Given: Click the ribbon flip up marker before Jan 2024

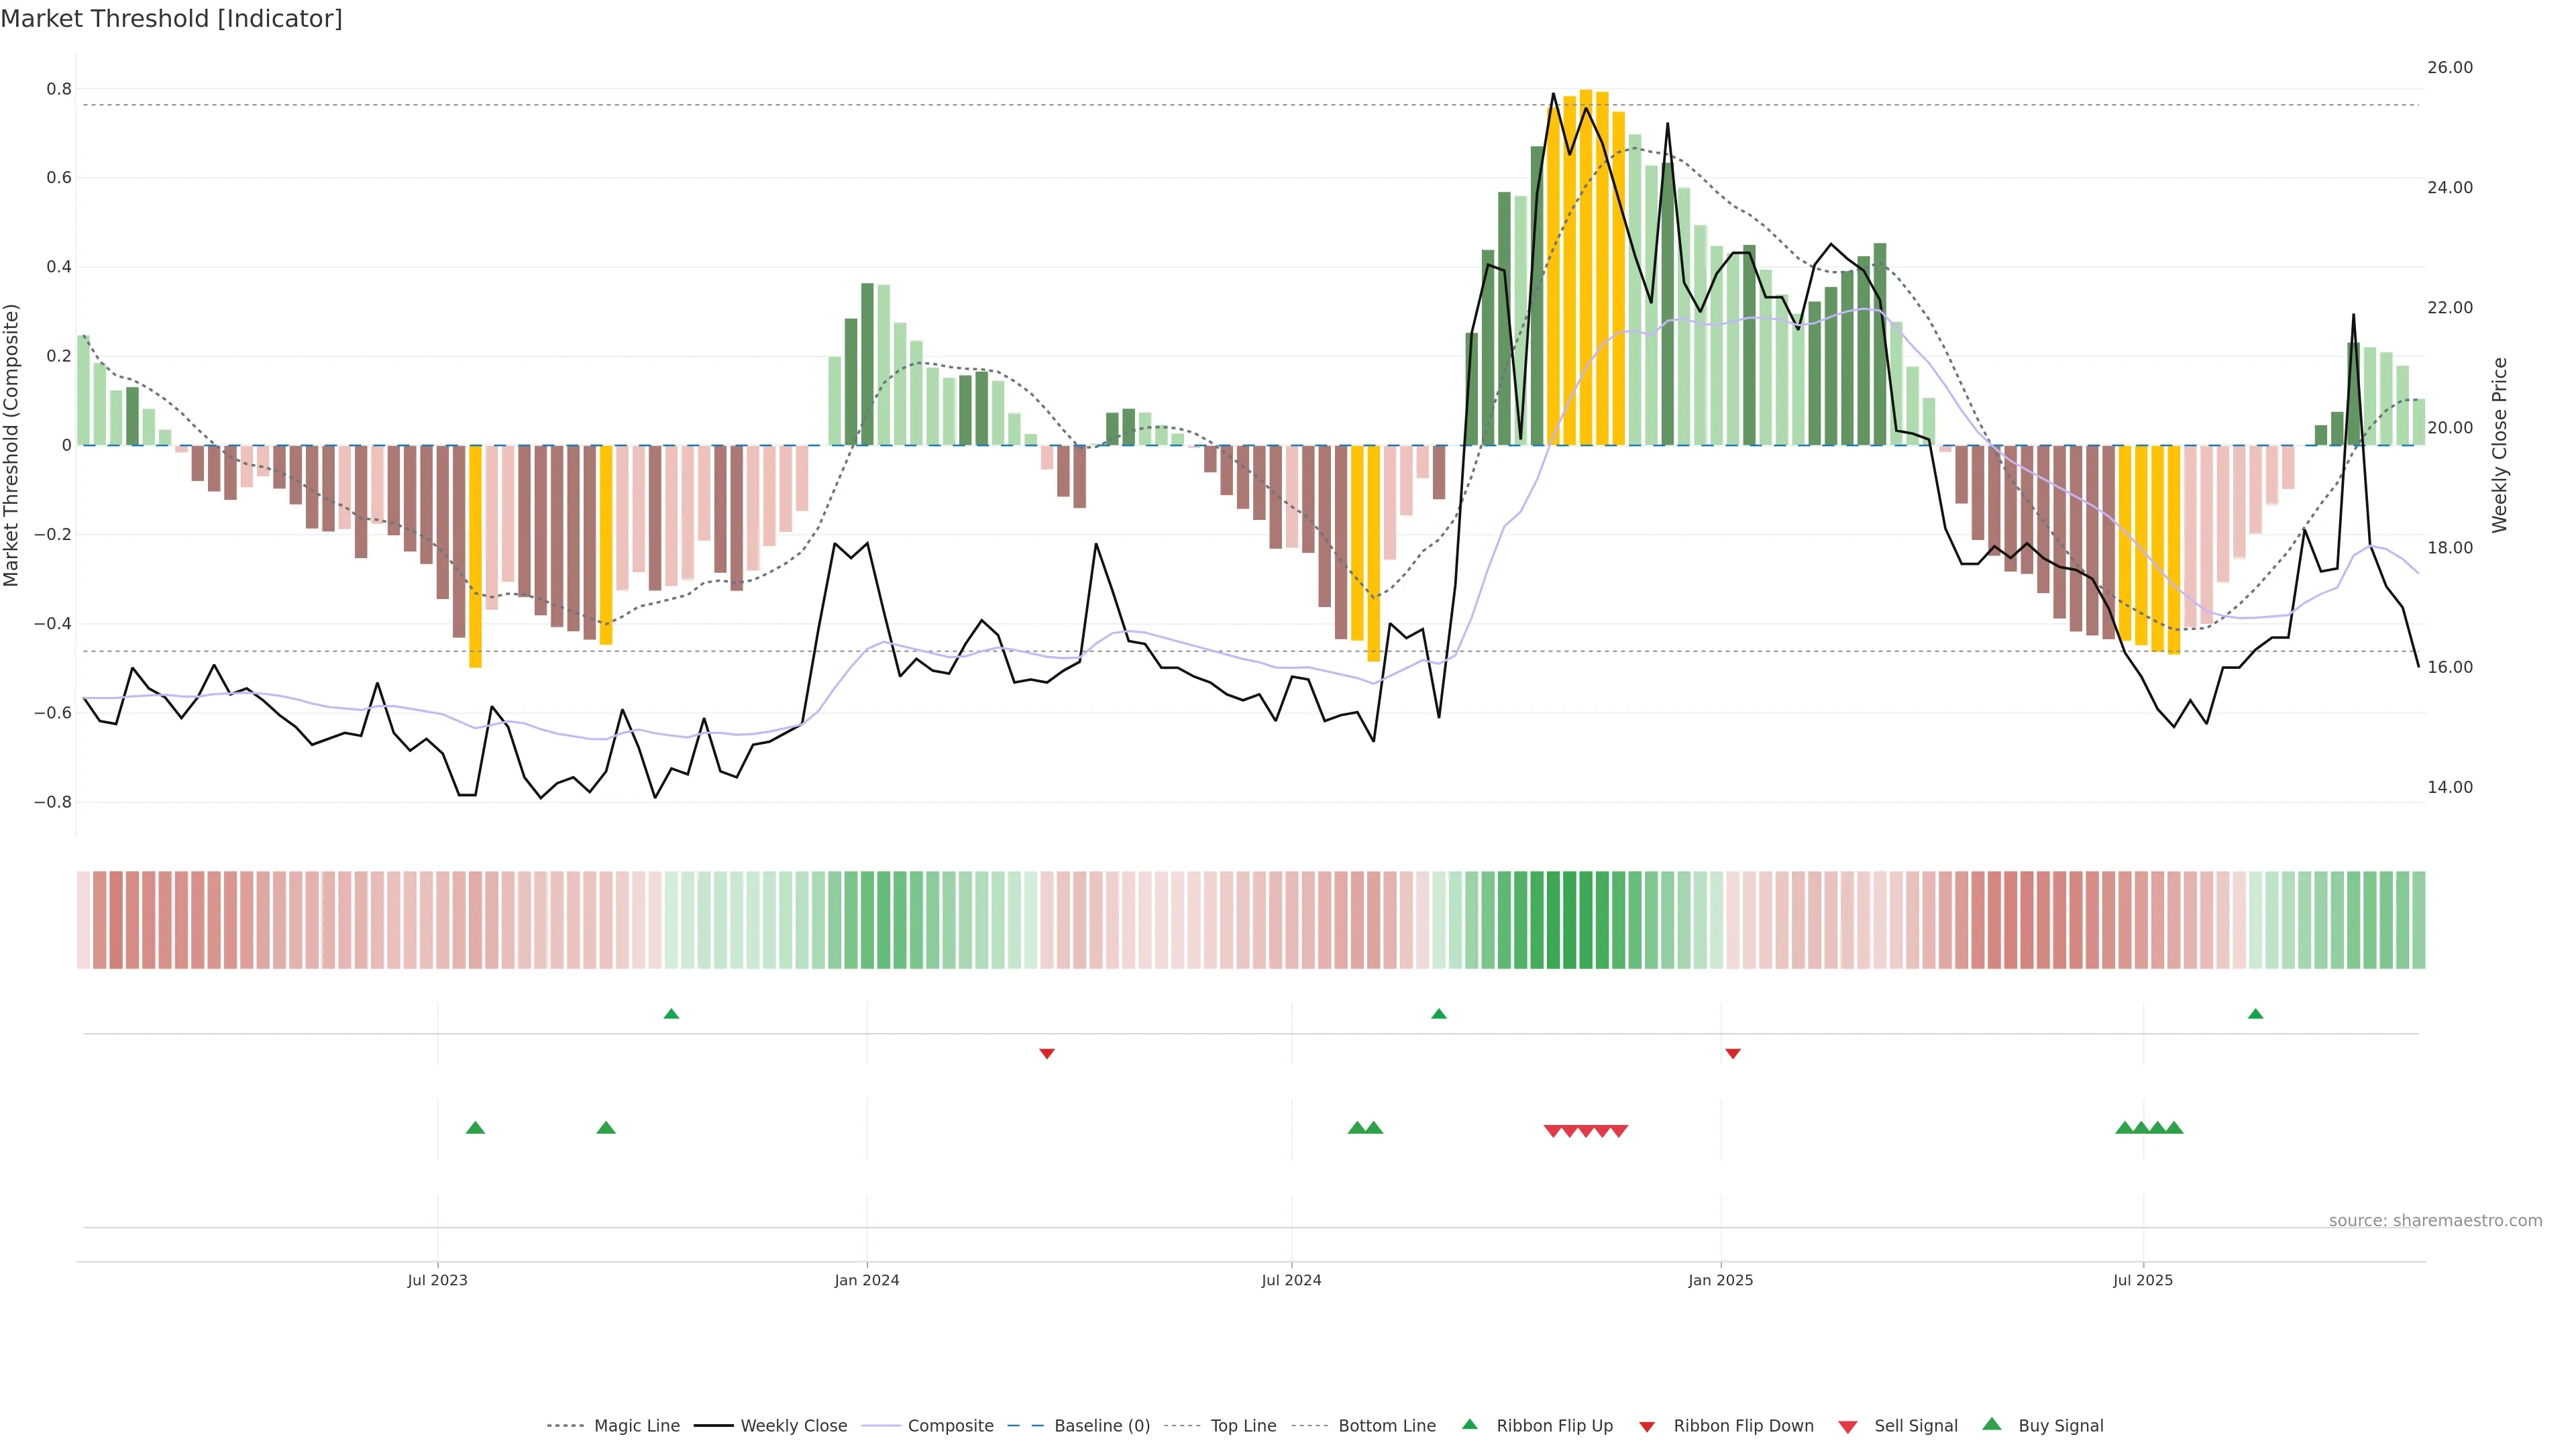Looking at the screenshot, I should 671,1014.
